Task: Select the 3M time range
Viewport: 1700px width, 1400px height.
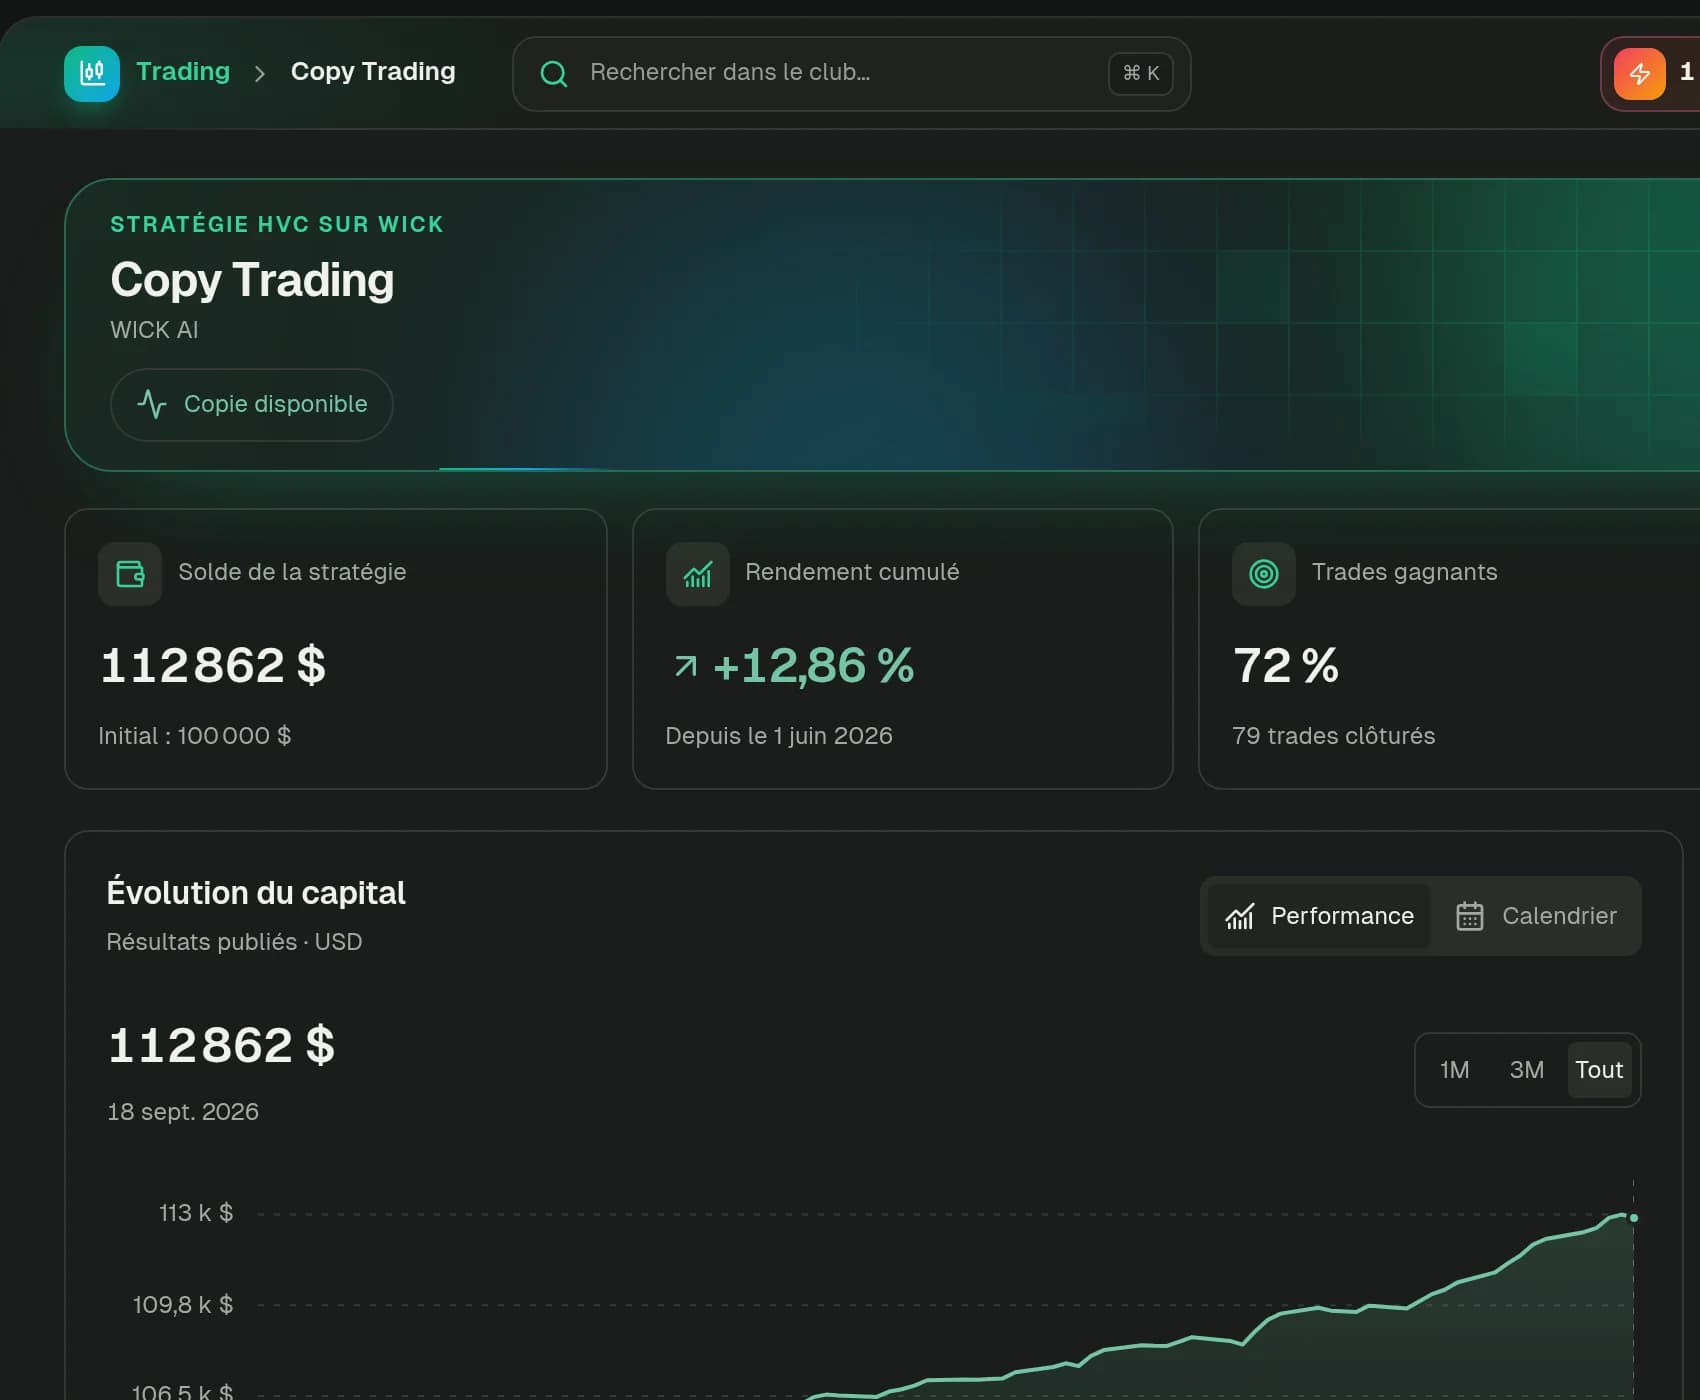Action: coord(1527,1070)
